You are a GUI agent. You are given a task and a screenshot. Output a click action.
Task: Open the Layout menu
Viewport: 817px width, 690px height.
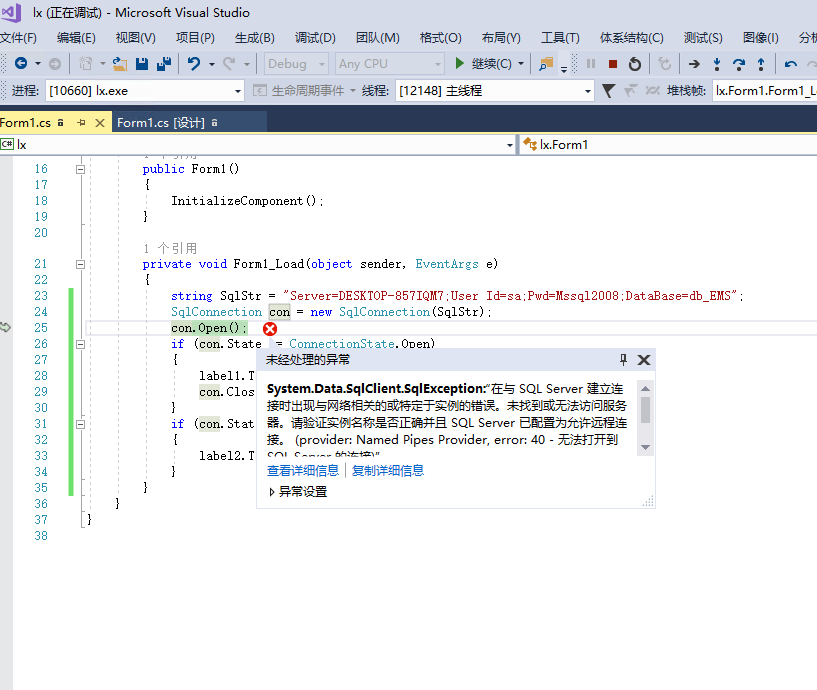point(501,38)
